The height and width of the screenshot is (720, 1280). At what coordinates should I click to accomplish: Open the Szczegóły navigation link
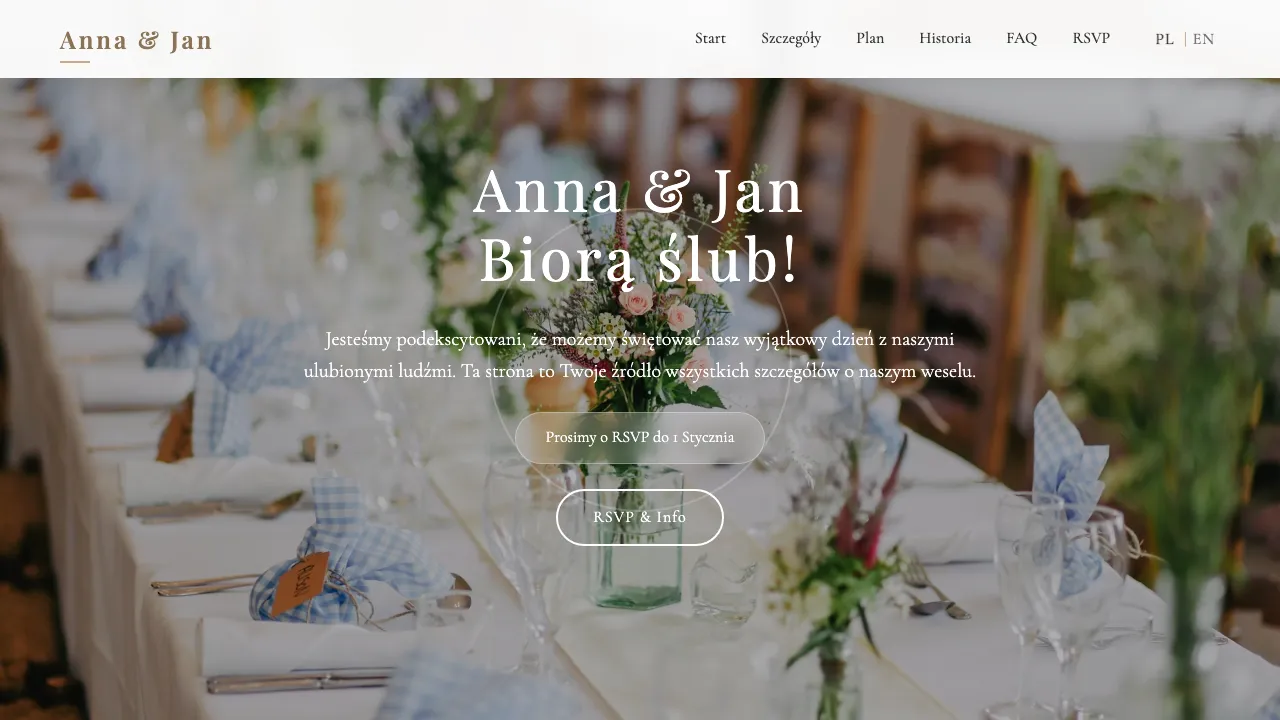(791, 38)
